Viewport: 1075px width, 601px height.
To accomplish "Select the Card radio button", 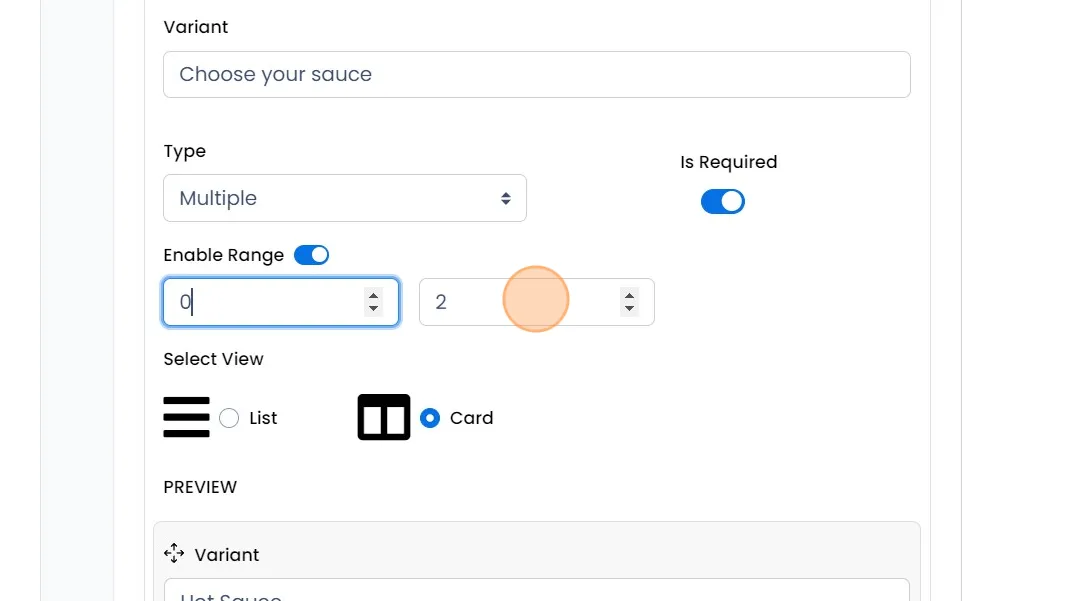I will pyautogui.click(x=430, y=418).
